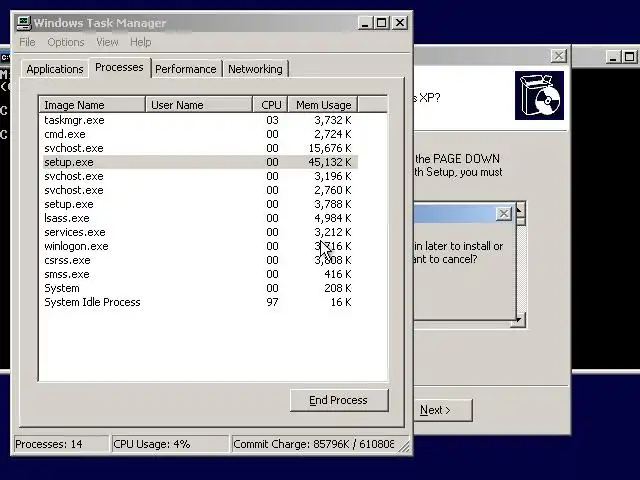Select the taskmgr.exe process row
The image size is (640, 480).
click(x=200, y=120)
